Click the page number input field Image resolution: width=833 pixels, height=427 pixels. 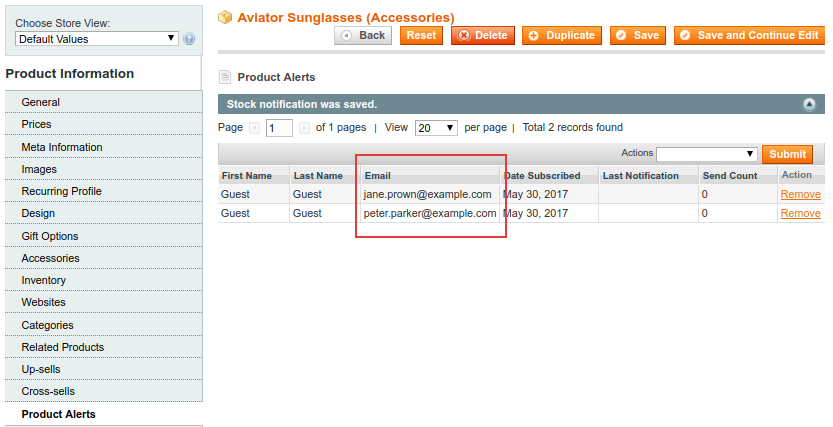point(279,128)
